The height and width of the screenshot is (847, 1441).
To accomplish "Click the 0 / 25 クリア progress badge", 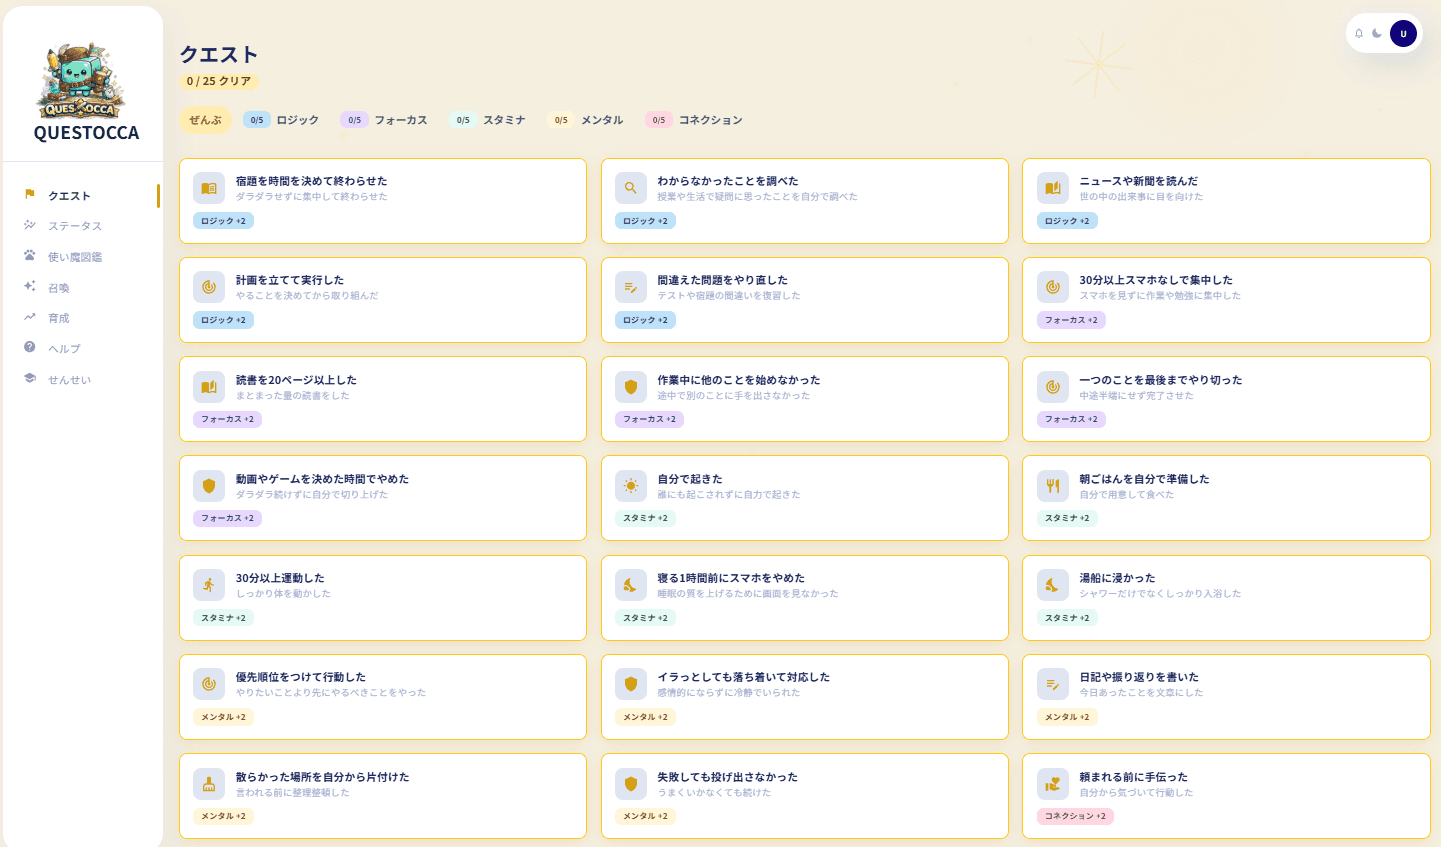I will tap(219, 81).
